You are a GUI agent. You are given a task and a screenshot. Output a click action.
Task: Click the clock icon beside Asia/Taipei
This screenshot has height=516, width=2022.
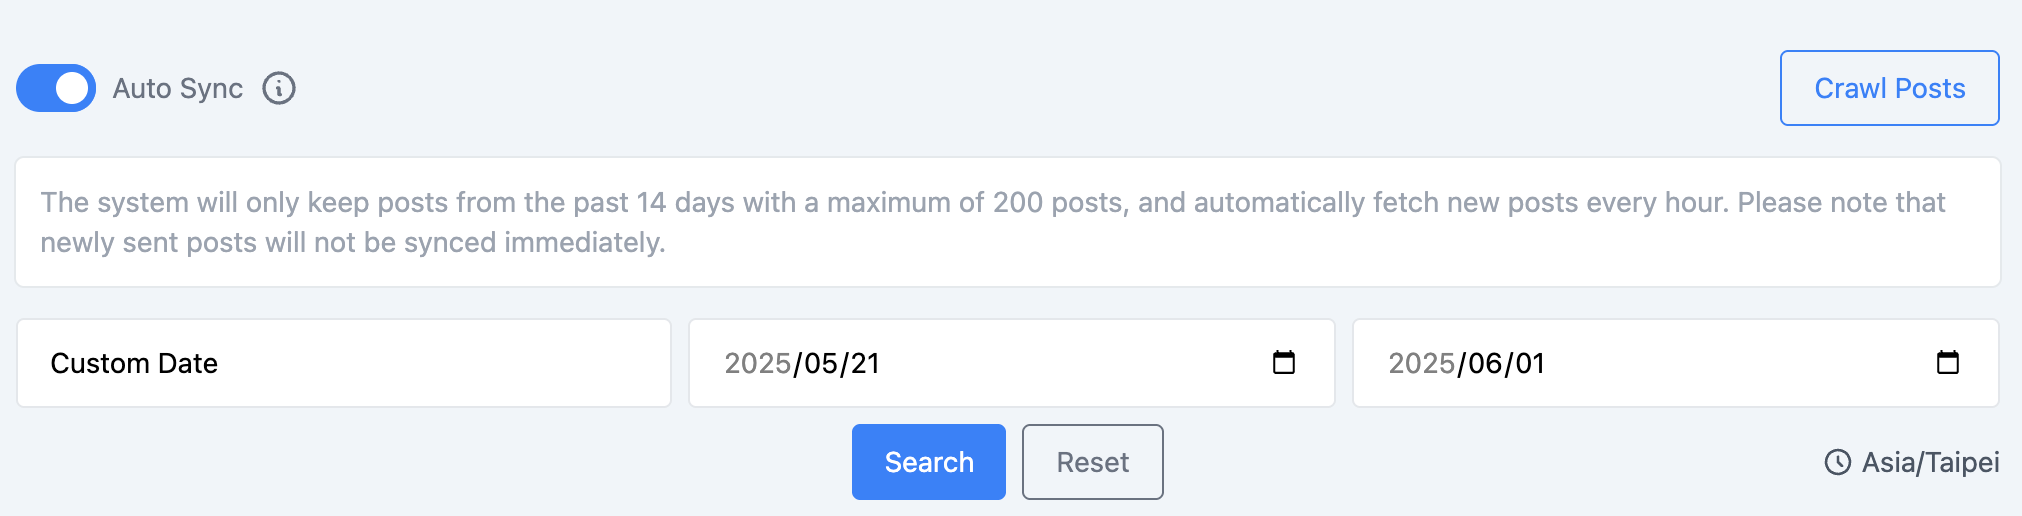1838,462
